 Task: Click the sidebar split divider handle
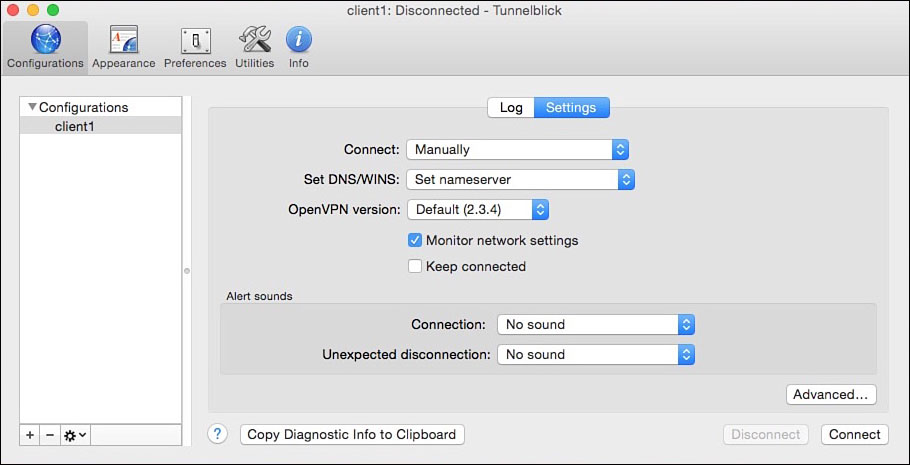[187, 271]
